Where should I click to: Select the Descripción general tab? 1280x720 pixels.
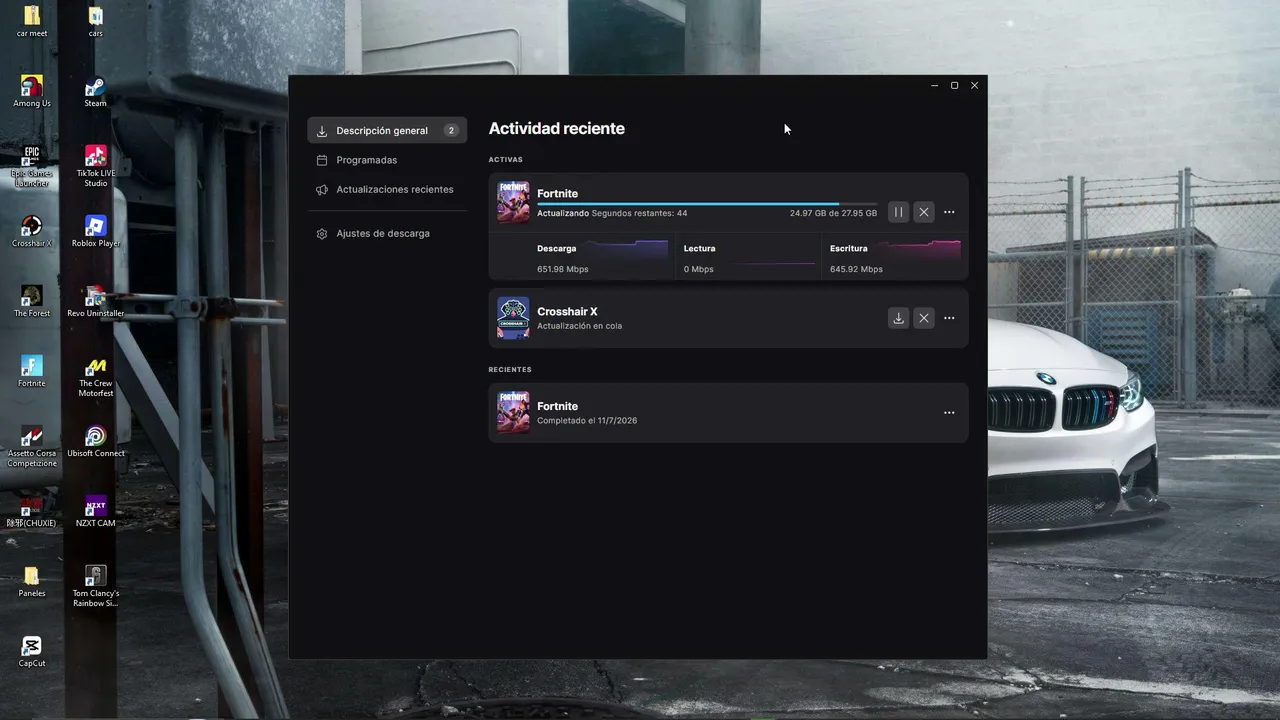(387, 130)
